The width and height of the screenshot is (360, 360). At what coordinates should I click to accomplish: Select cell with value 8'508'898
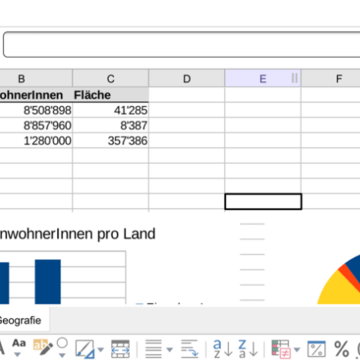[36, 110]
